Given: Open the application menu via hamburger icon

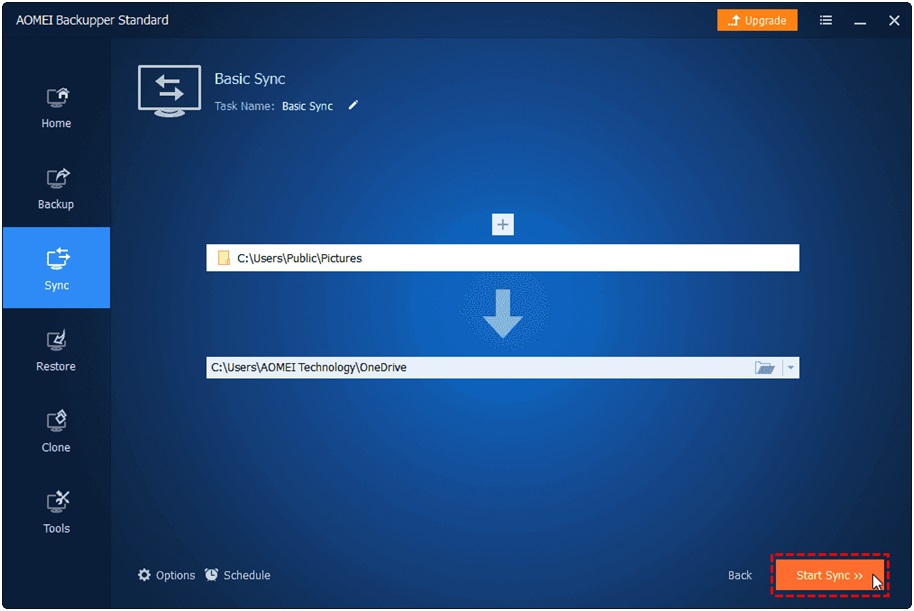Looking at the screenshot, I should pyautogui.click(x=825, y=19).
